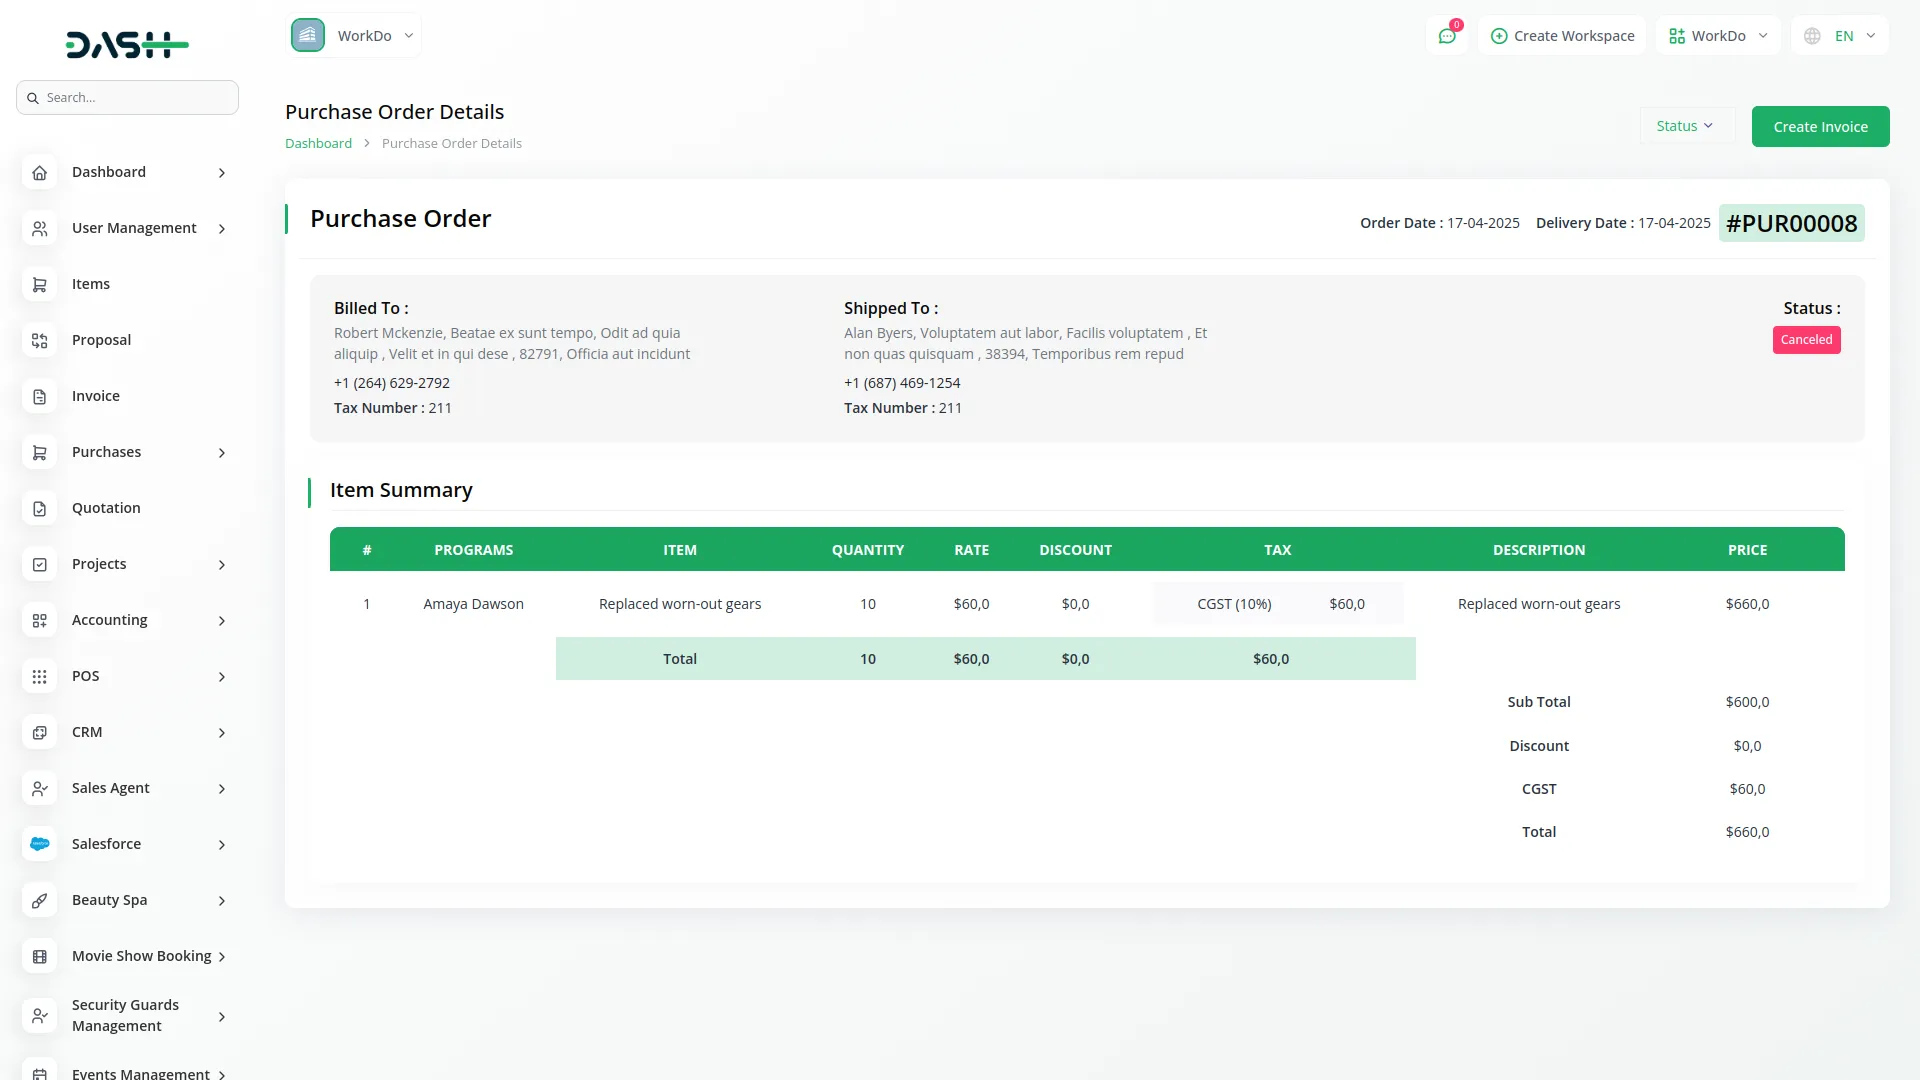Open the Quotation menu item

(106, 508)
